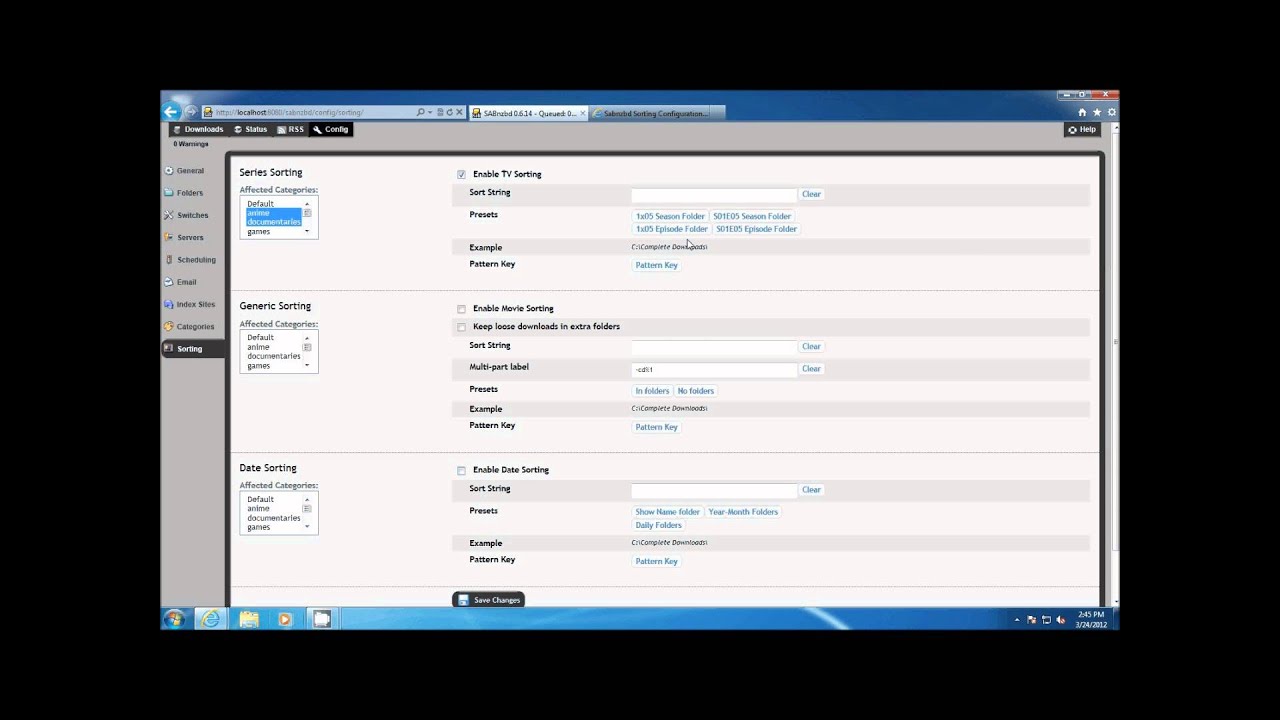
Task: Click the Scheduling icon in the sidebar
Action: [168, 260]
